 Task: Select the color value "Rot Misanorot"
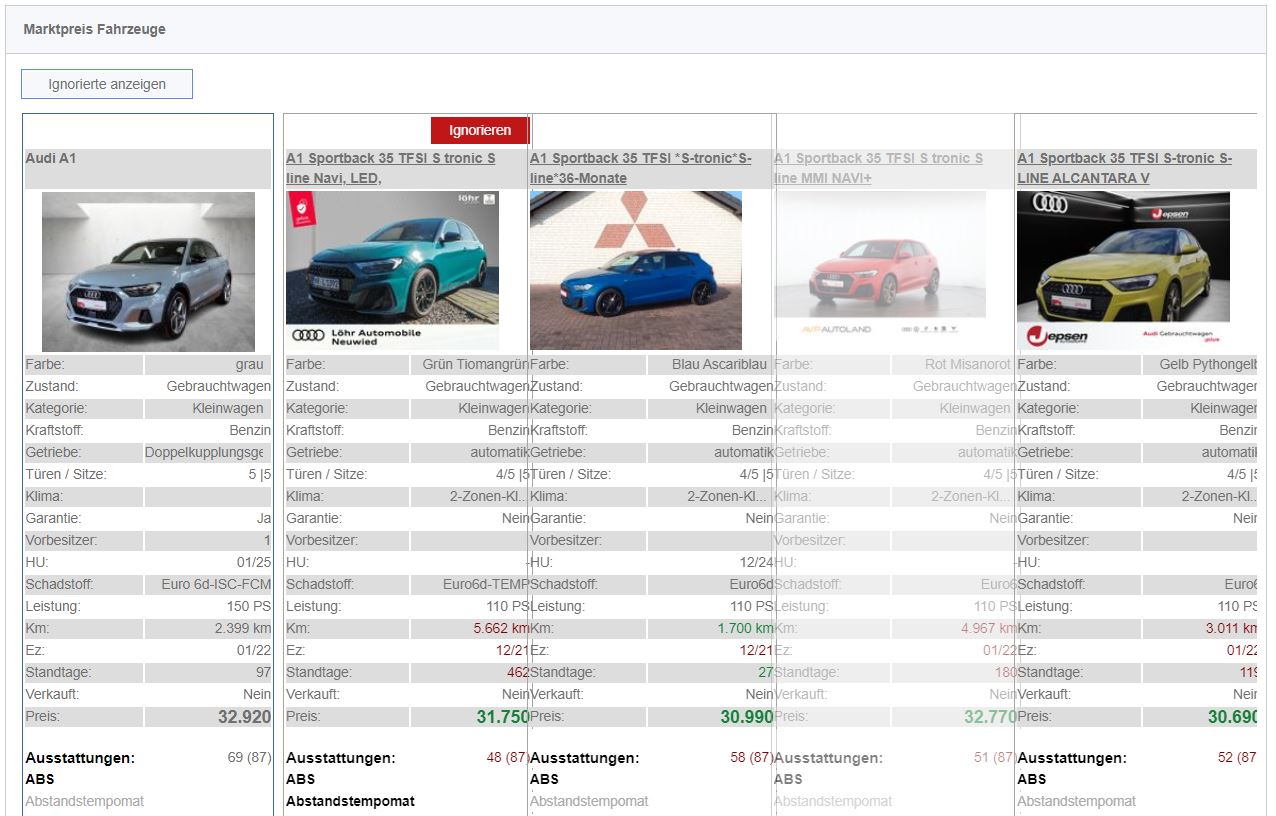point(968,365)
